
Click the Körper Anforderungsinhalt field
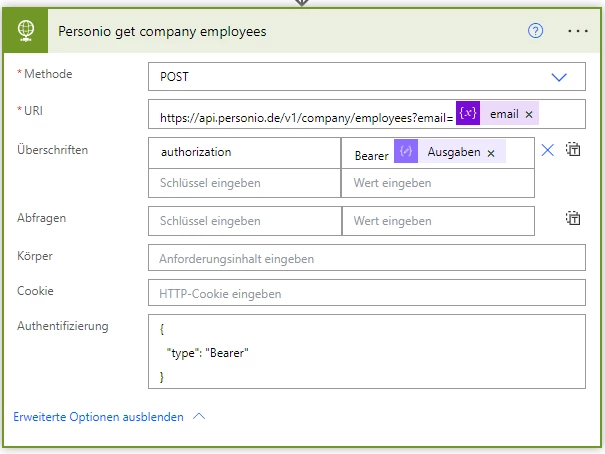pos(367,258)
